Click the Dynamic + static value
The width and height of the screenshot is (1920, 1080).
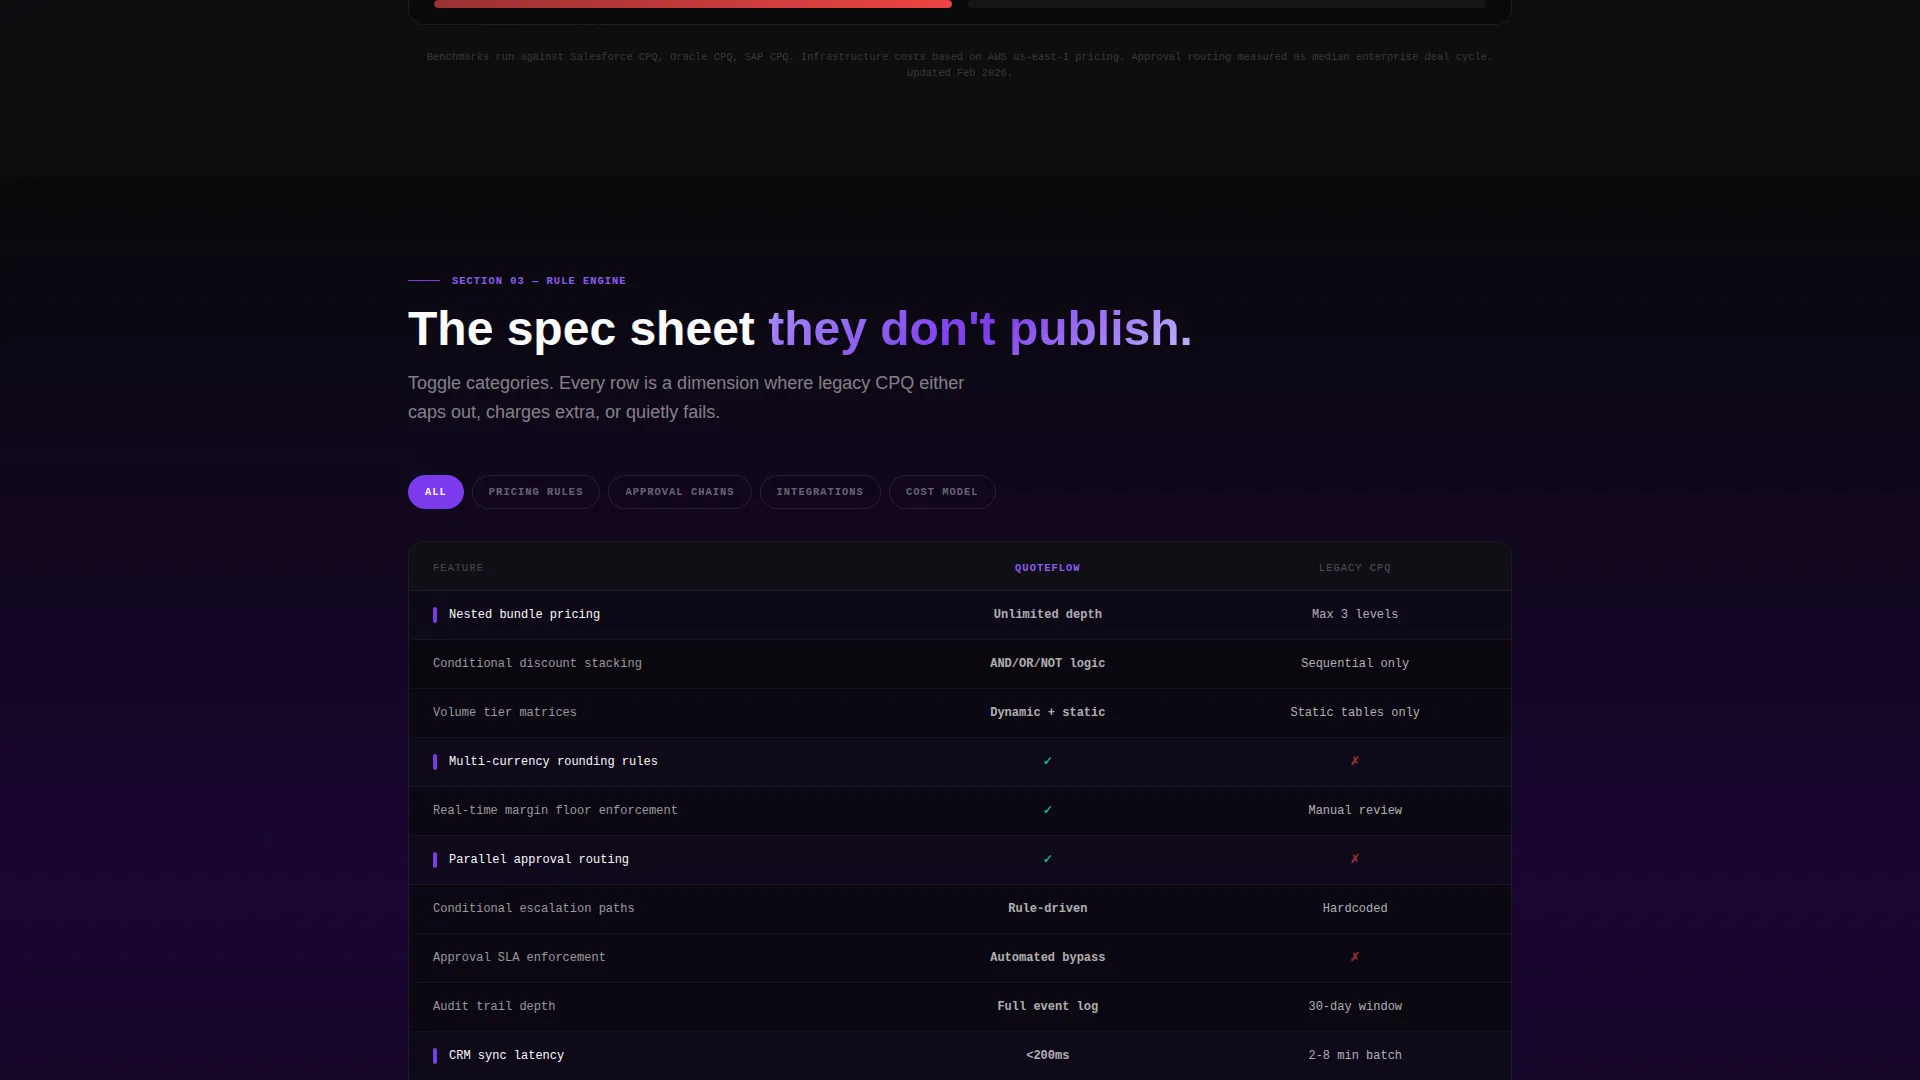1047,712
